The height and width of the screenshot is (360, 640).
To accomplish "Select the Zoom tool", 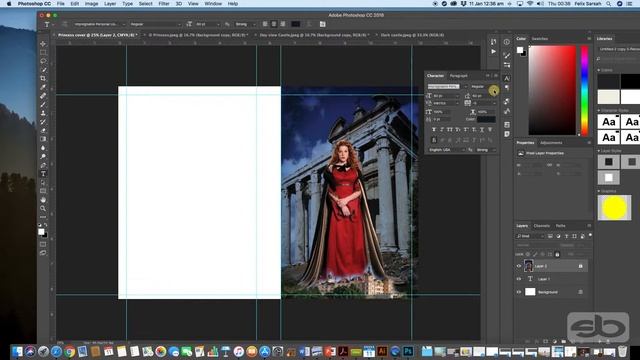I will point(43,208).
